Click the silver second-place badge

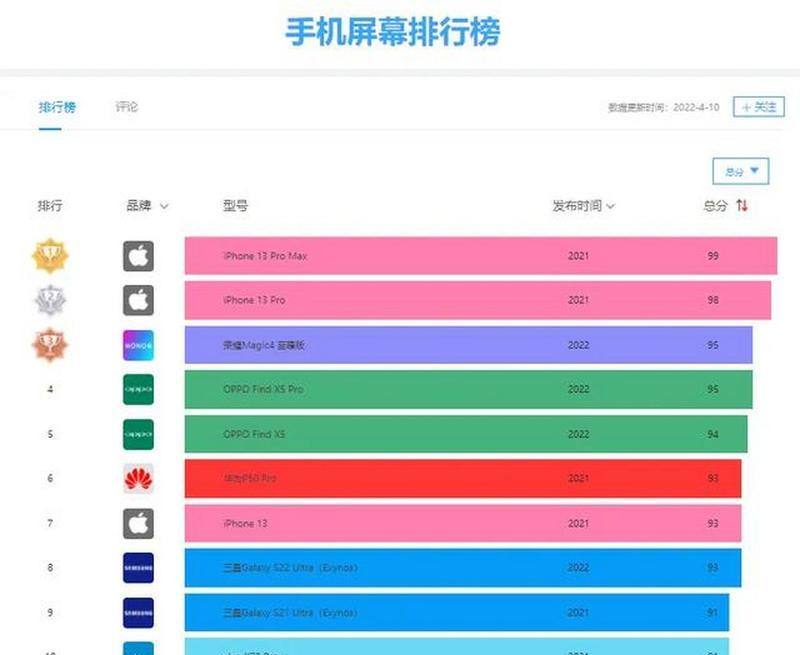(x=50, y=300)
